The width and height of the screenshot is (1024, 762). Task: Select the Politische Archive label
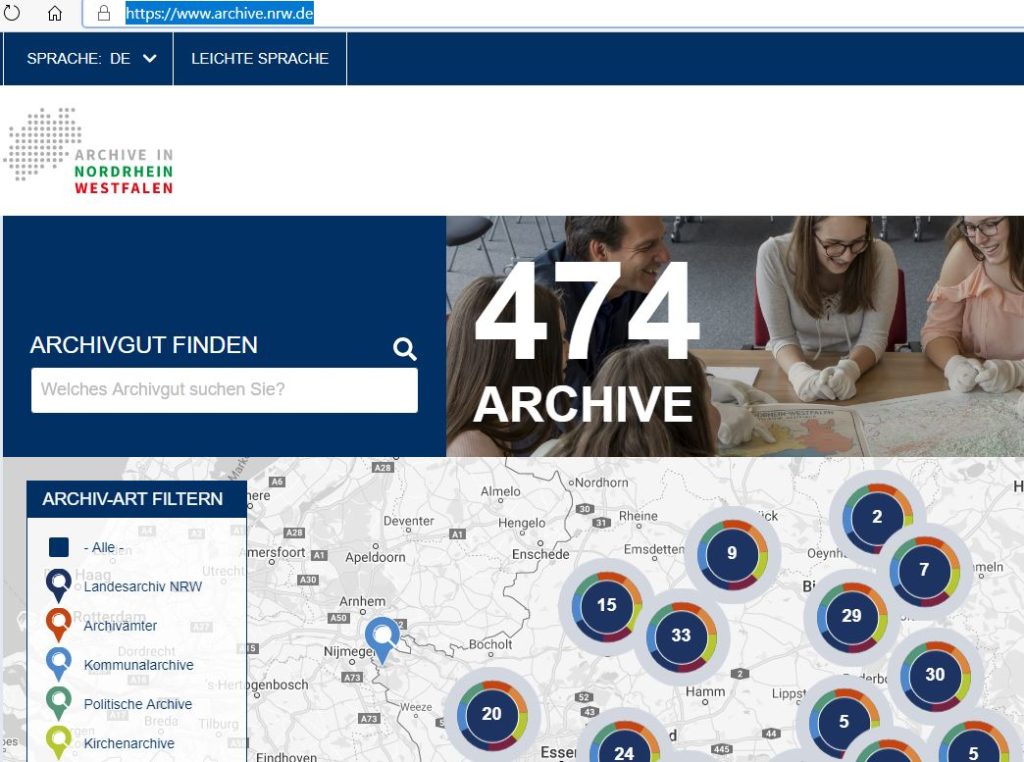[x=138, y=704]
